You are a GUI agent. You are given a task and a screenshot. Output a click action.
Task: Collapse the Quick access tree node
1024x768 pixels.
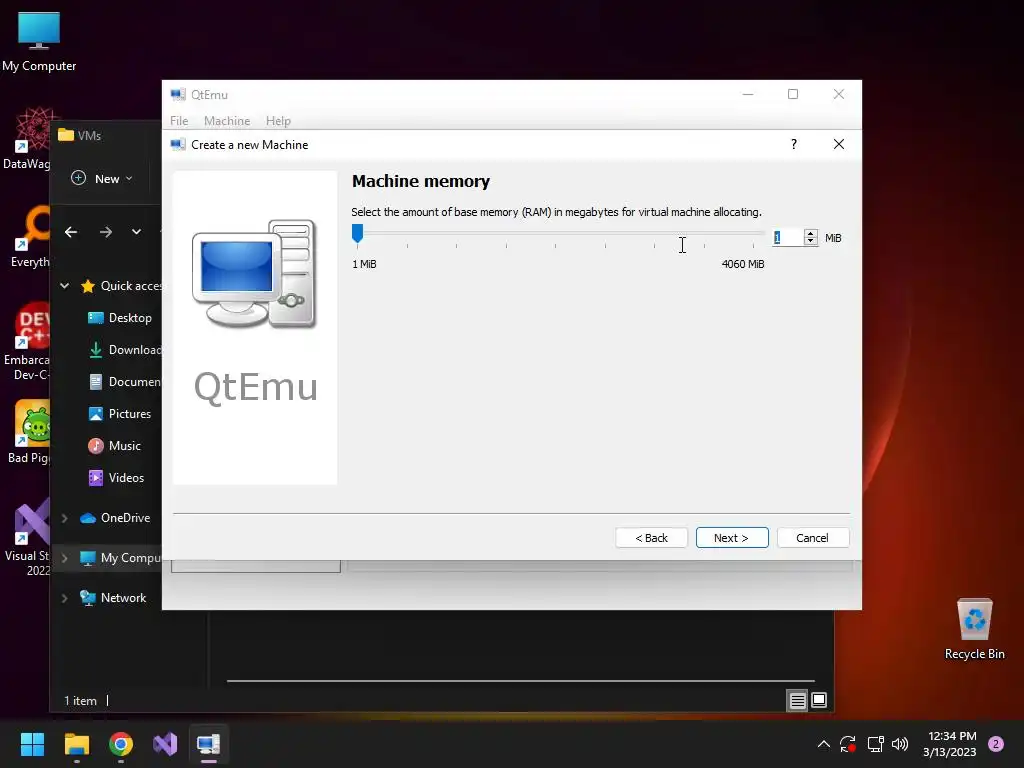pyautogui.click(x=65, y=285)
